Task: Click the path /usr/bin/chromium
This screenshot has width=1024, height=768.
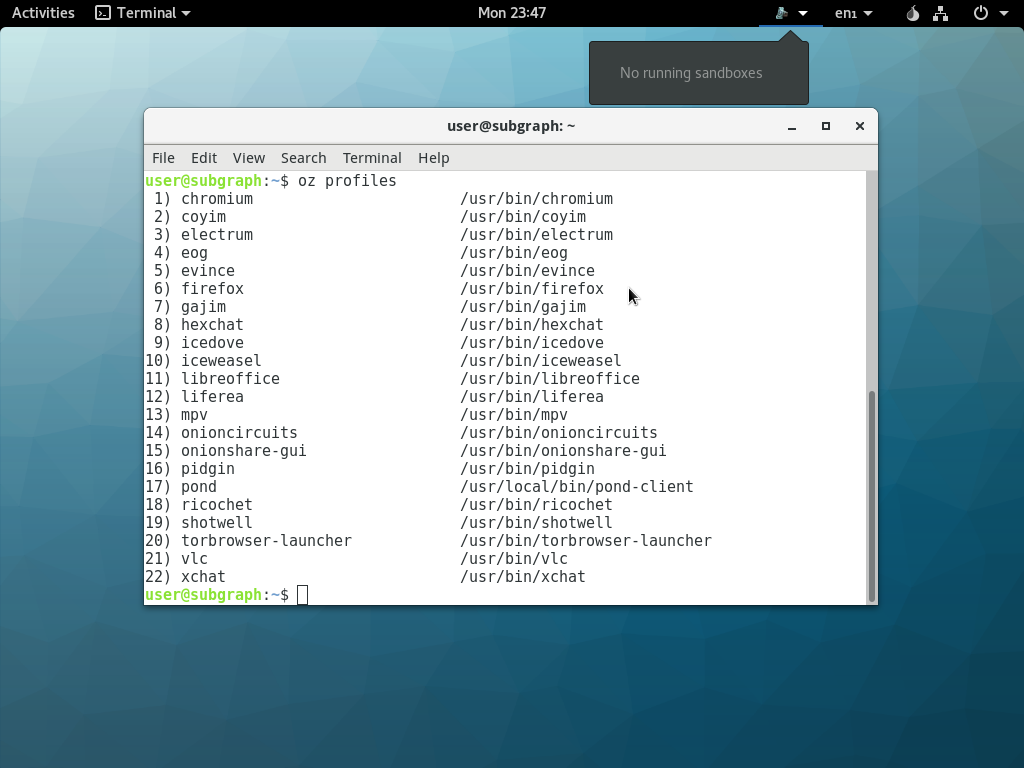Action: (x=537, y=199)
